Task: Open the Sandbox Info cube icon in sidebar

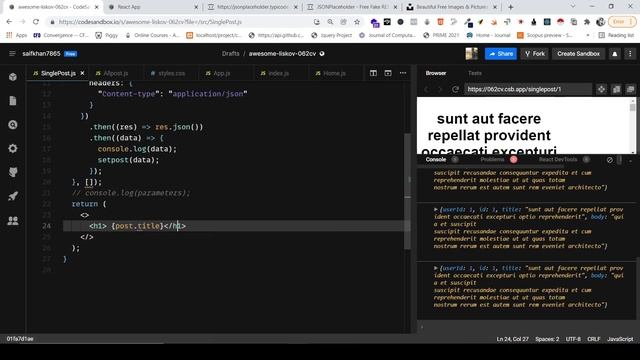Action: (13, 77)
